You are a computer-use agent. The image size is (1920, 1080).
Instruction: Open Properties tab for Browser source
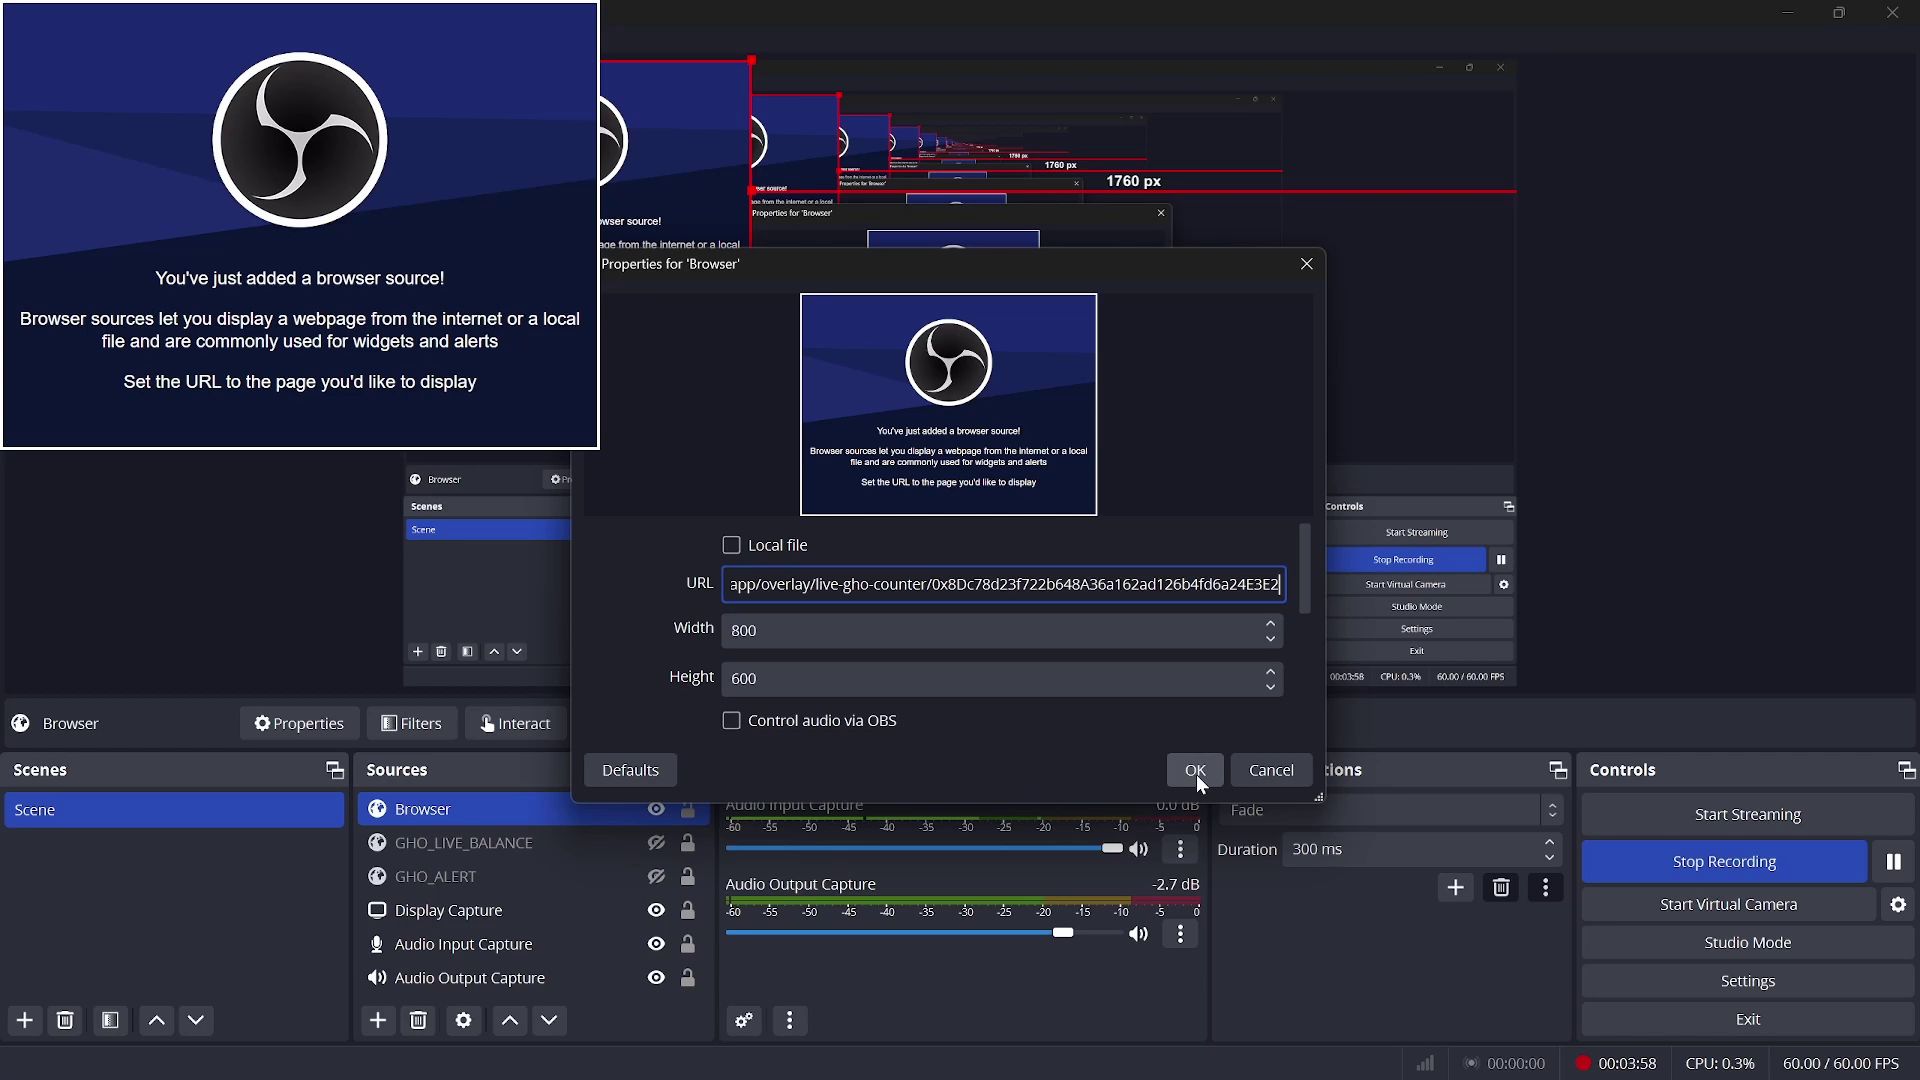(299, 723)
